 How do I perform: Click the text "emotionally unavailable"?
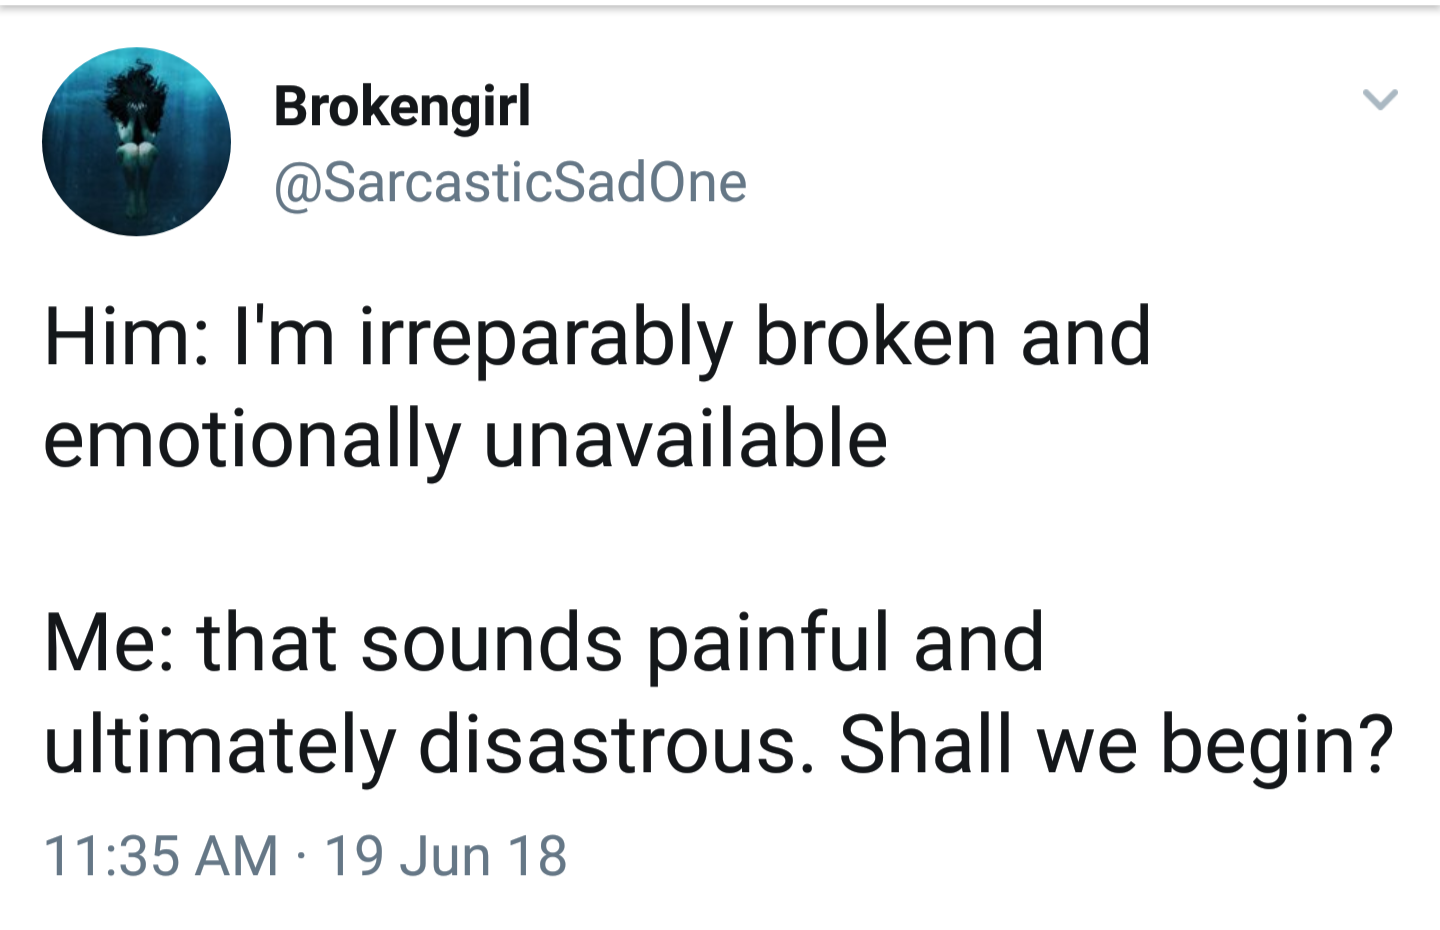click(x=465, y=440)
